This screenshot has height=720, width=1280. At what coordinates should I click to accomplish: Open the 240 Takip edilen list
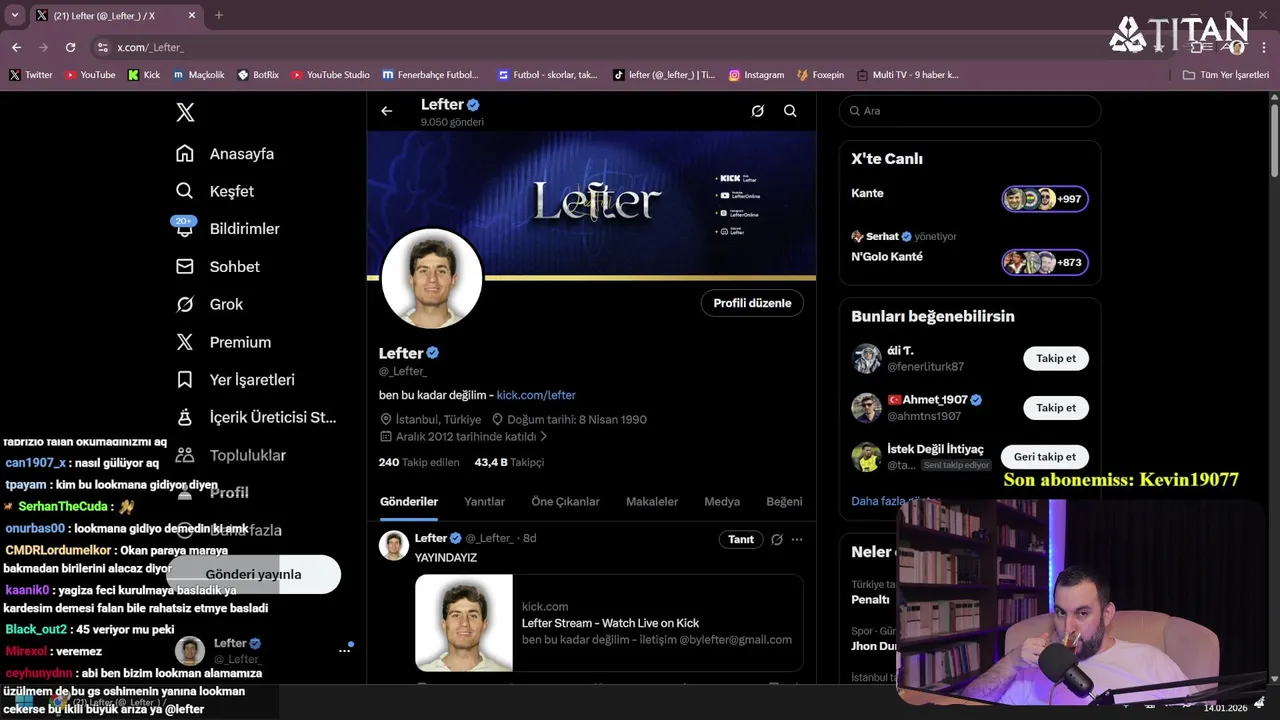(x=419, y=462)
